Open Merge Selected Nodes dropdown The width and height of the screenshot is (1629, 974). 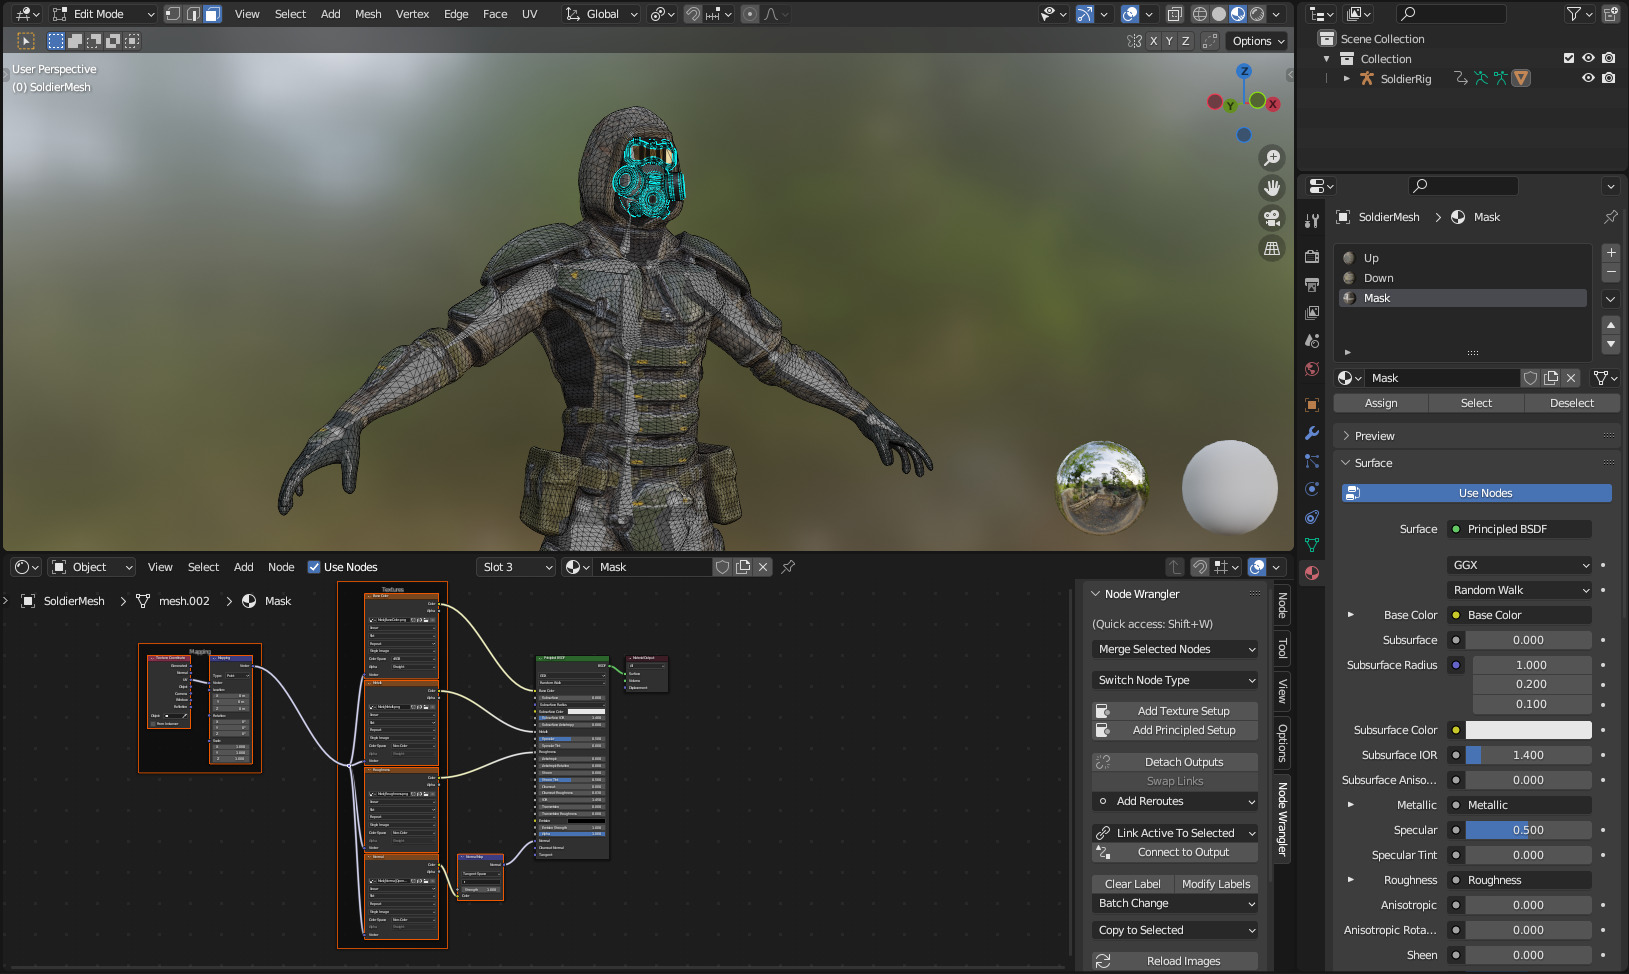coord(1175,649)
